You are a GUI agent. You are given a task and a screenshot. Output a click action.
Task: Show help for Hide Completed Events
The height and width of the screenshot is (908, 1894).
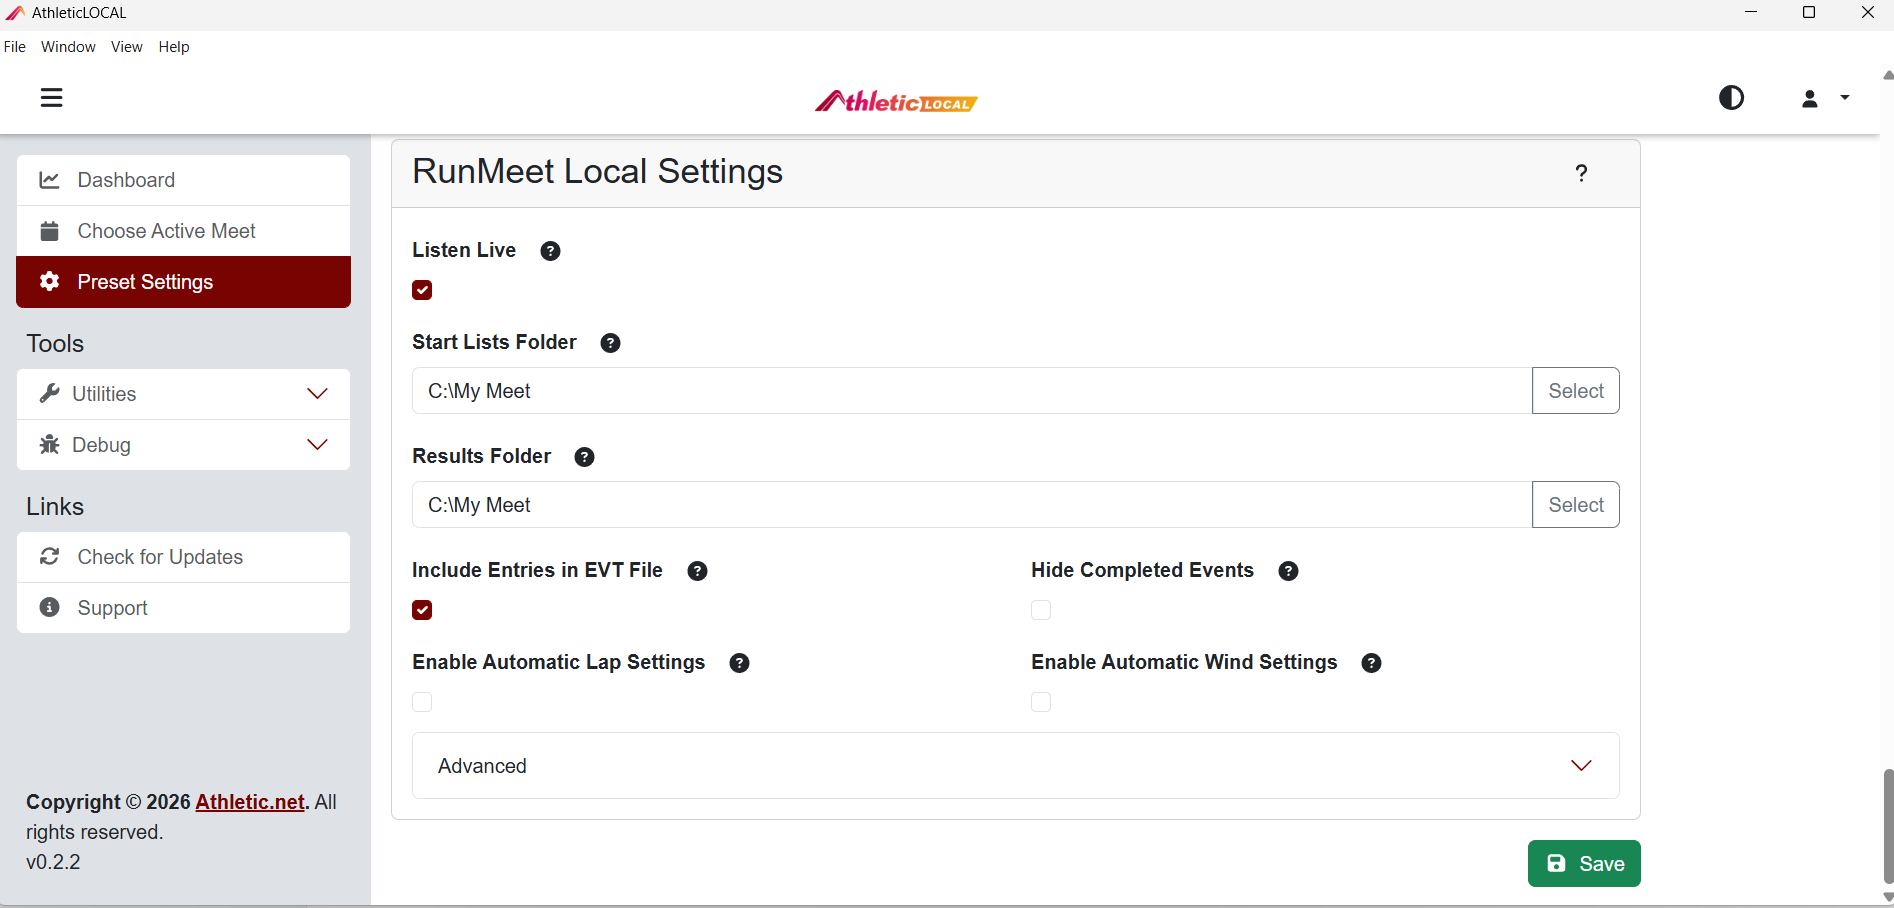coord(1288,571)
